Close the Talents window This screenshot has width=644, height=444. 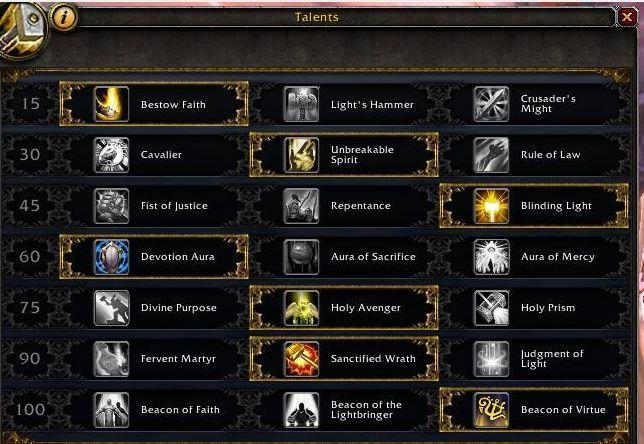(x=627, y=17)
